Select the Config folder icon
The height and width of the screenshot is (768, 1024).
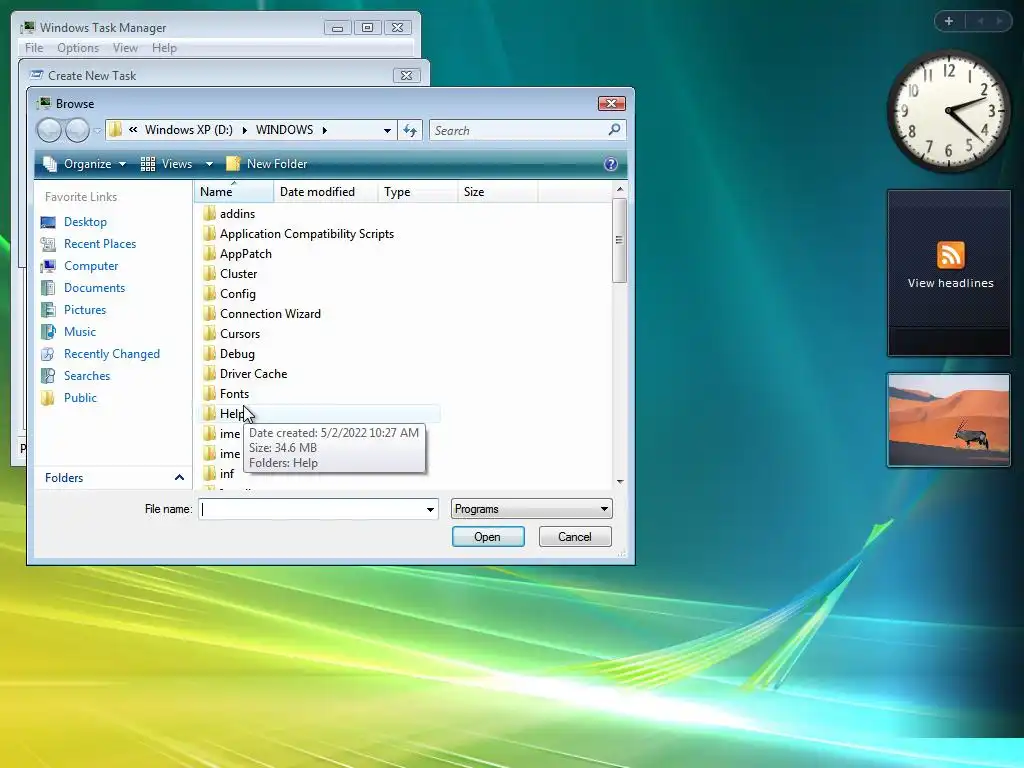tap(209, 294)
